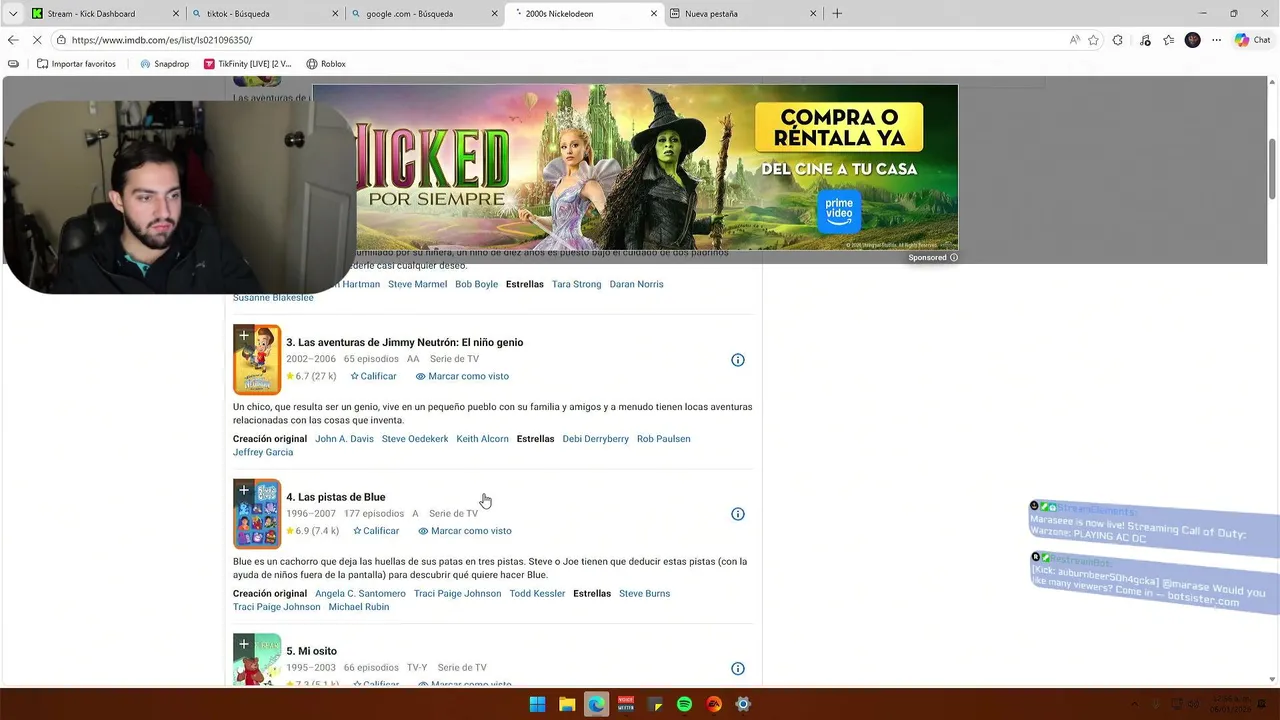Viewport: 1280px width, 720px height.
Task: Open the read aloud icon in address bar
Action: [1074, 40]
